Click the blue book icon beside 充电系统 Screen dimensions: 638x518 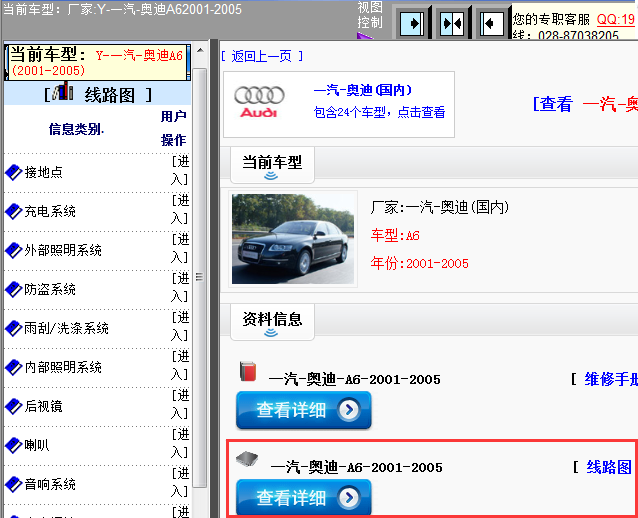pyautogui.click(x=13, y=211)
